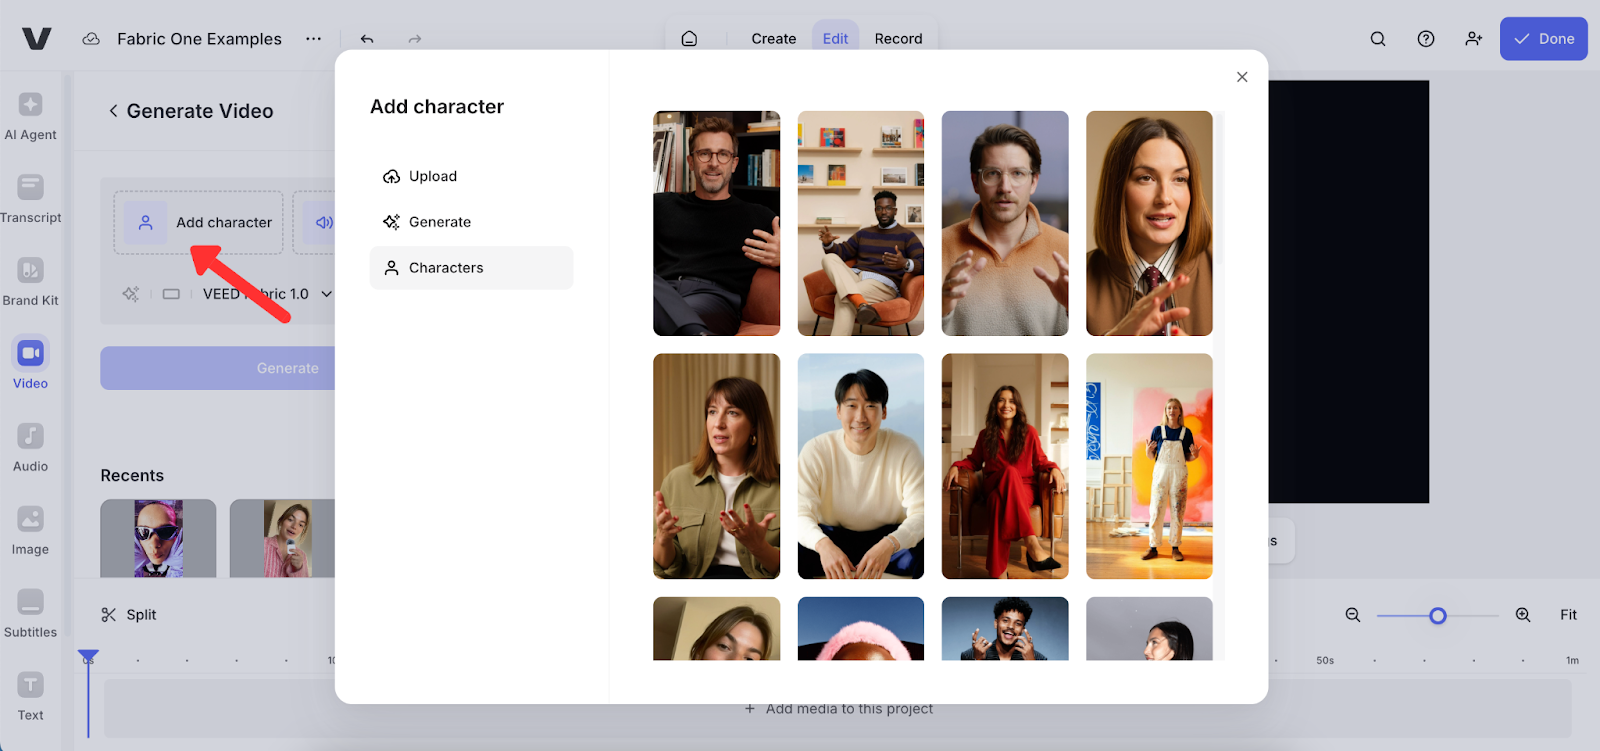Click the undo arrow
This screenshot has width=1600, height=751.
[367, 39]
